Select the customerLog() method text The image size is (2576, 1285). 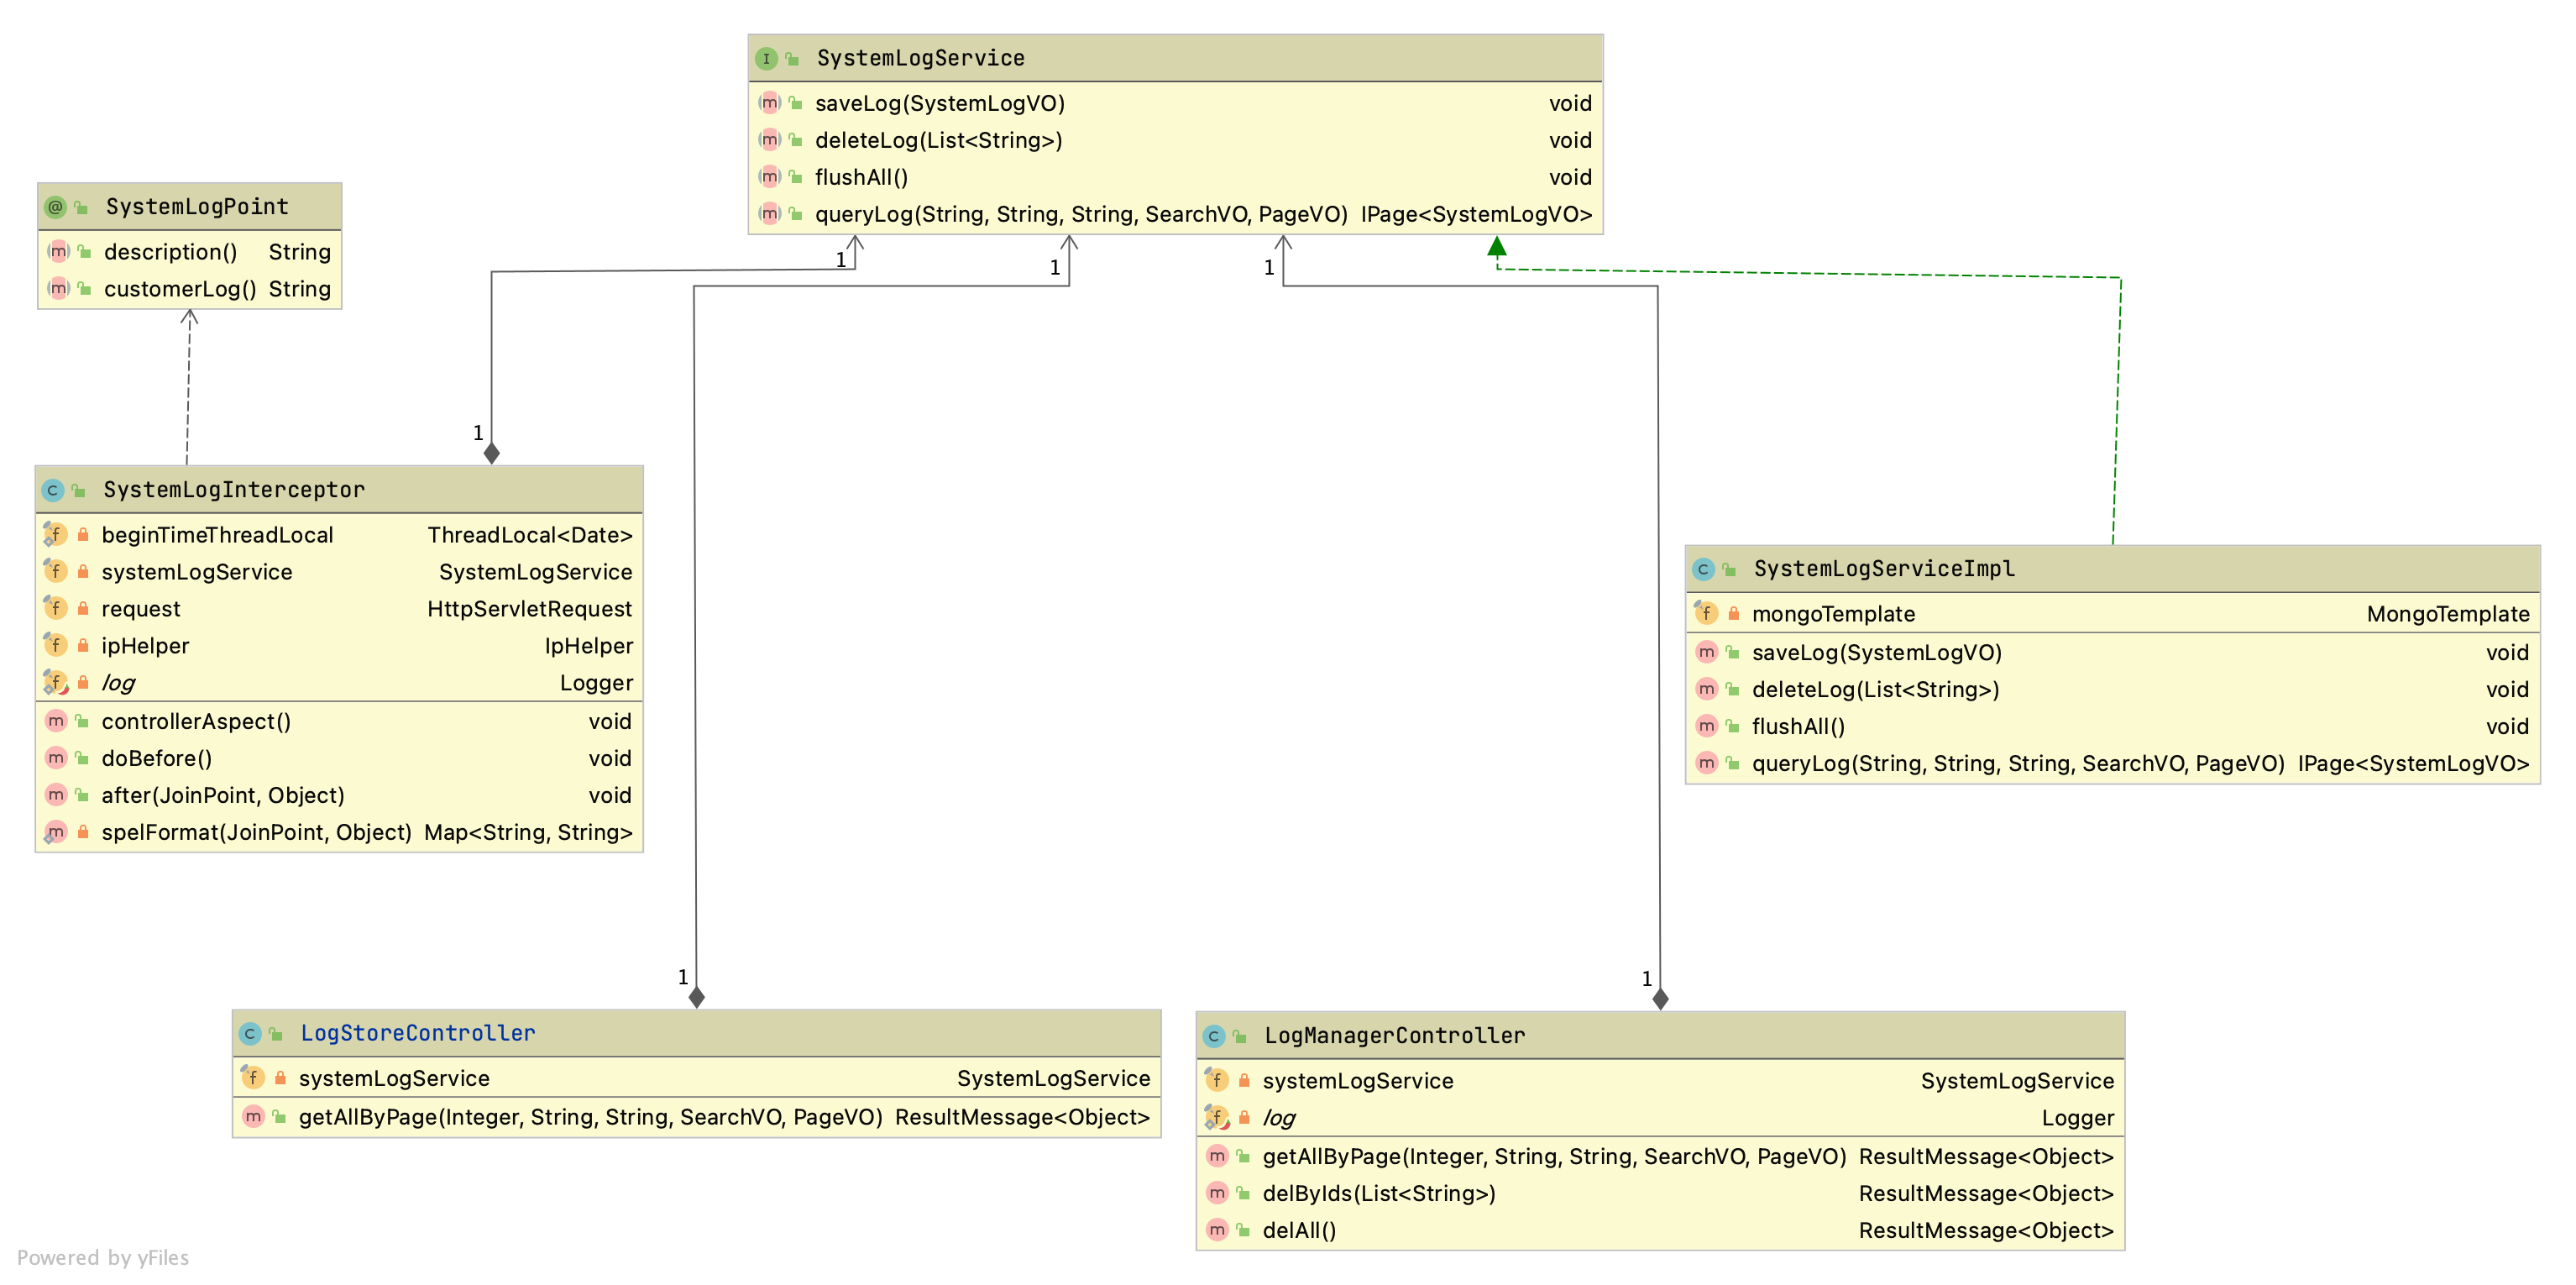[180, 289]
